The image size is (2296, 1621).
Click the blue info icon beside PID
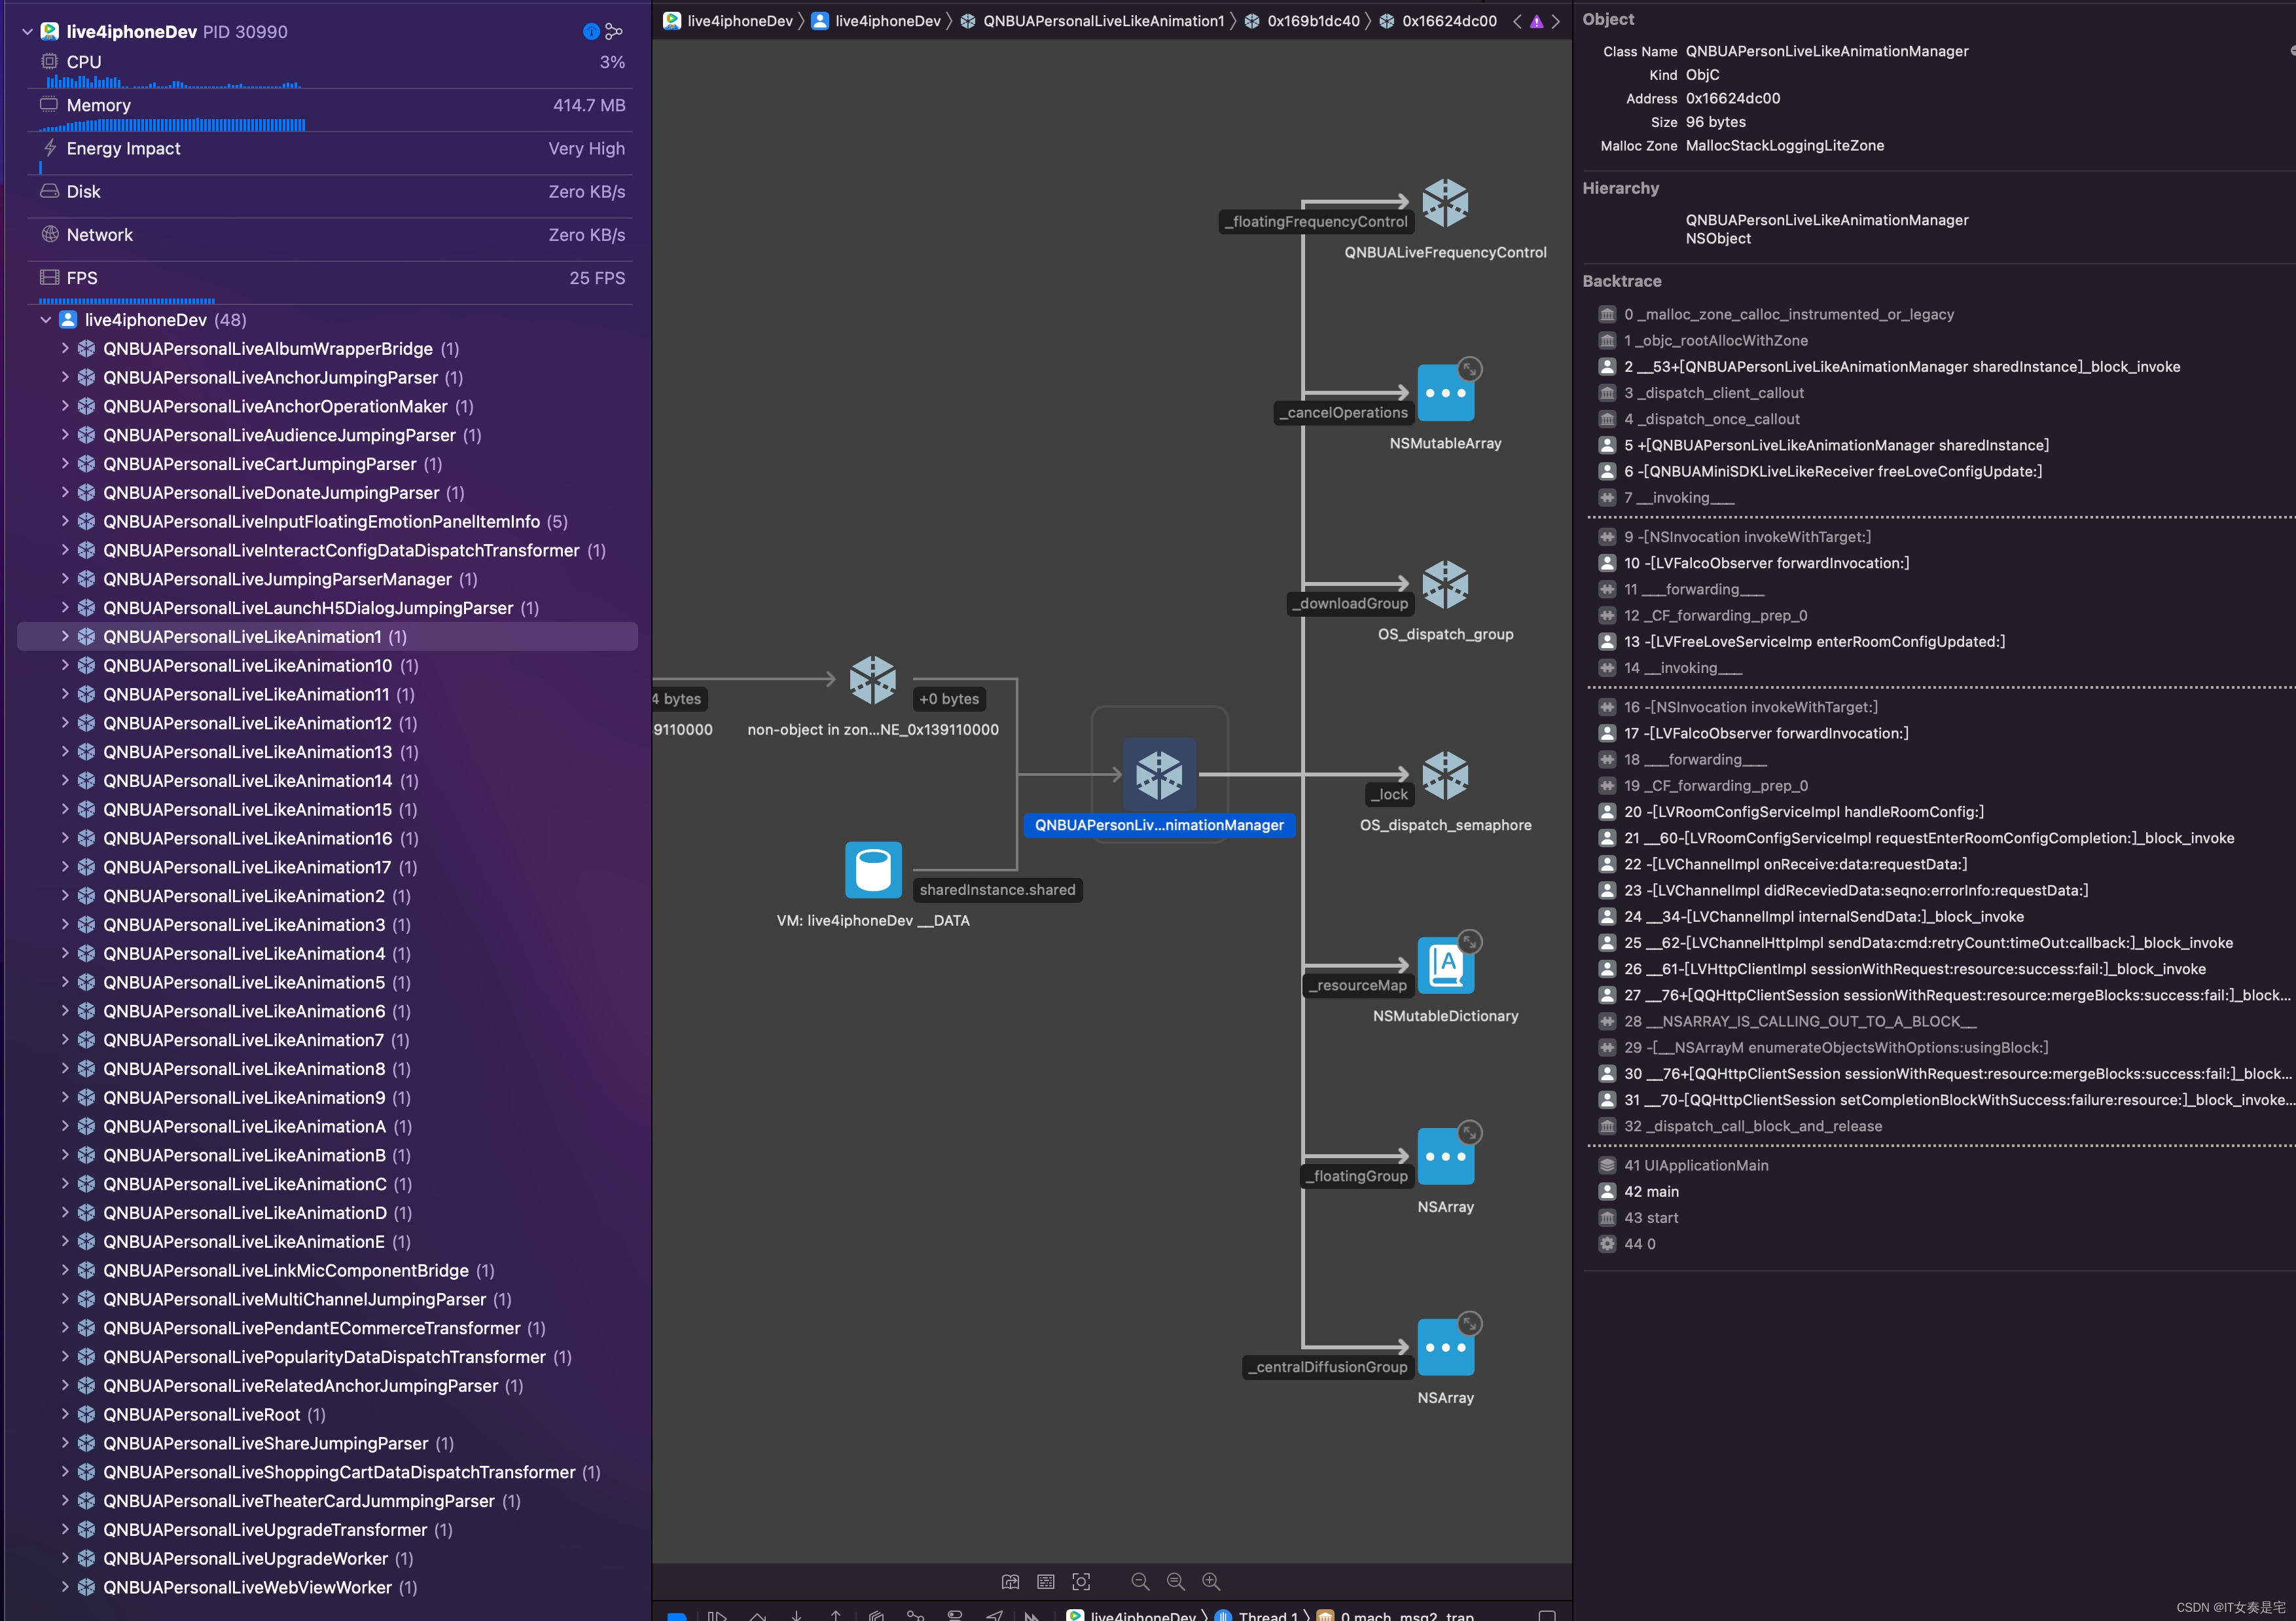click(x=591, y=32)
